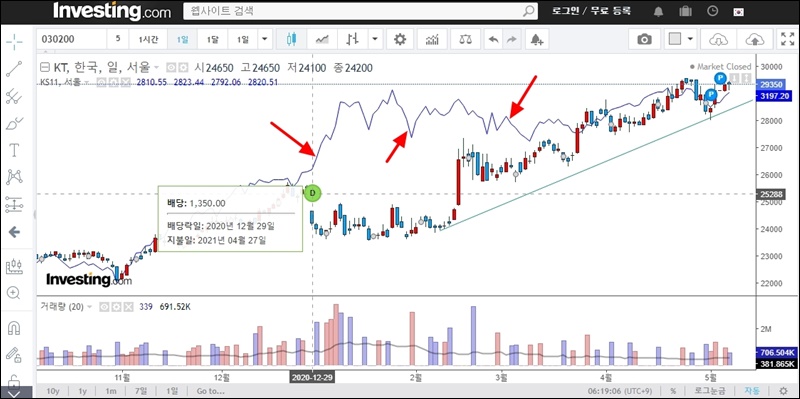Remove the 거래량 indicator

pos(128,307)
